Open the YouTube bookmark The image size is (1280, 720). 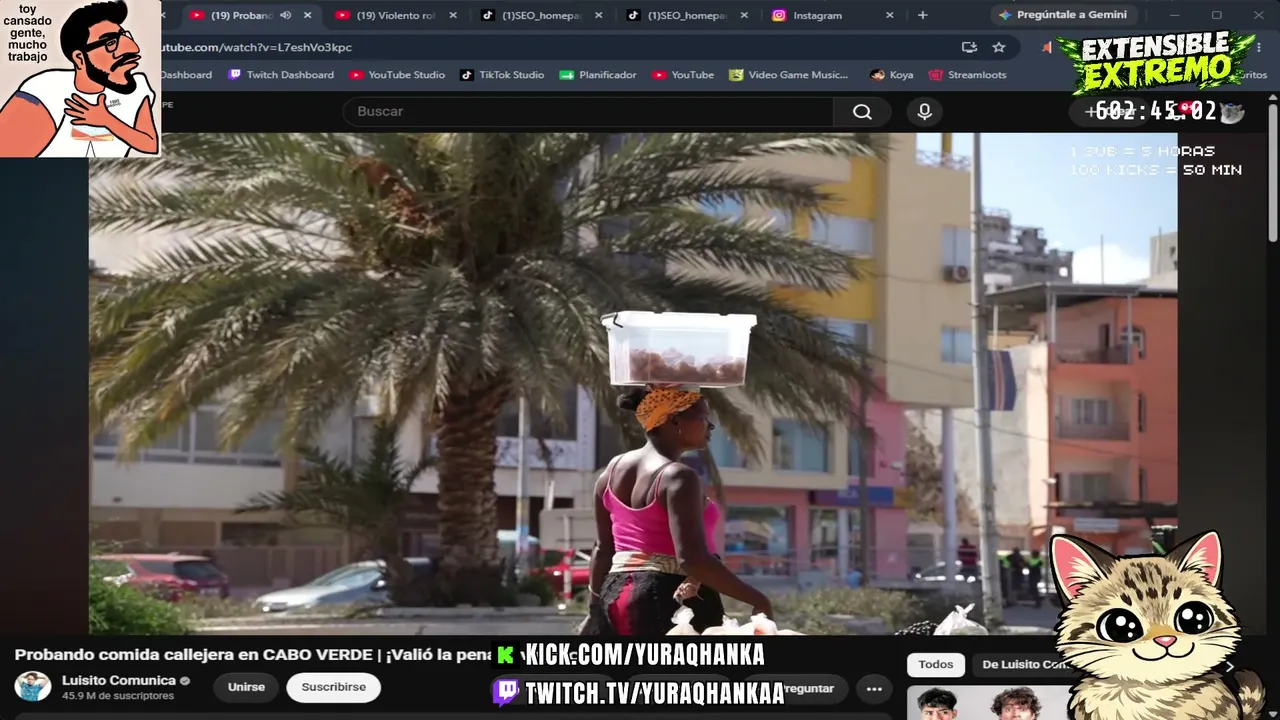pyautogui.click(x=683, y=75)
